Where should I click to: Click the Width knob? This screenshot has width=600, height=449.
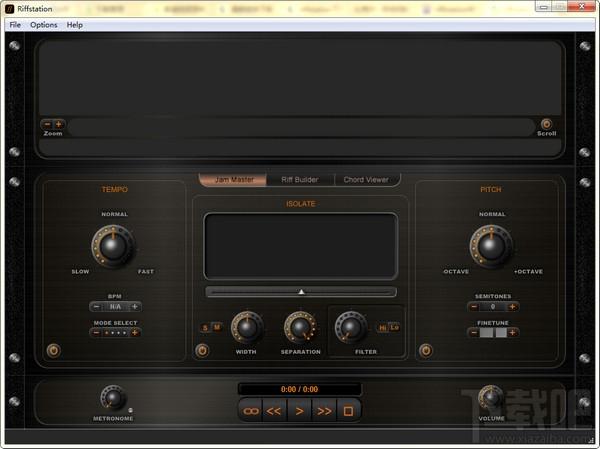coord(247,327)
